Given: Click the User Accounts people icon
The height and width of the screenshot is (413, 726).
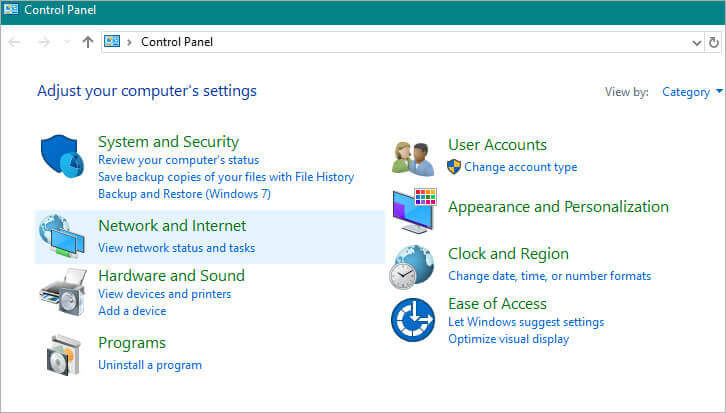Looking at the screenshot, I should point(413,159).
